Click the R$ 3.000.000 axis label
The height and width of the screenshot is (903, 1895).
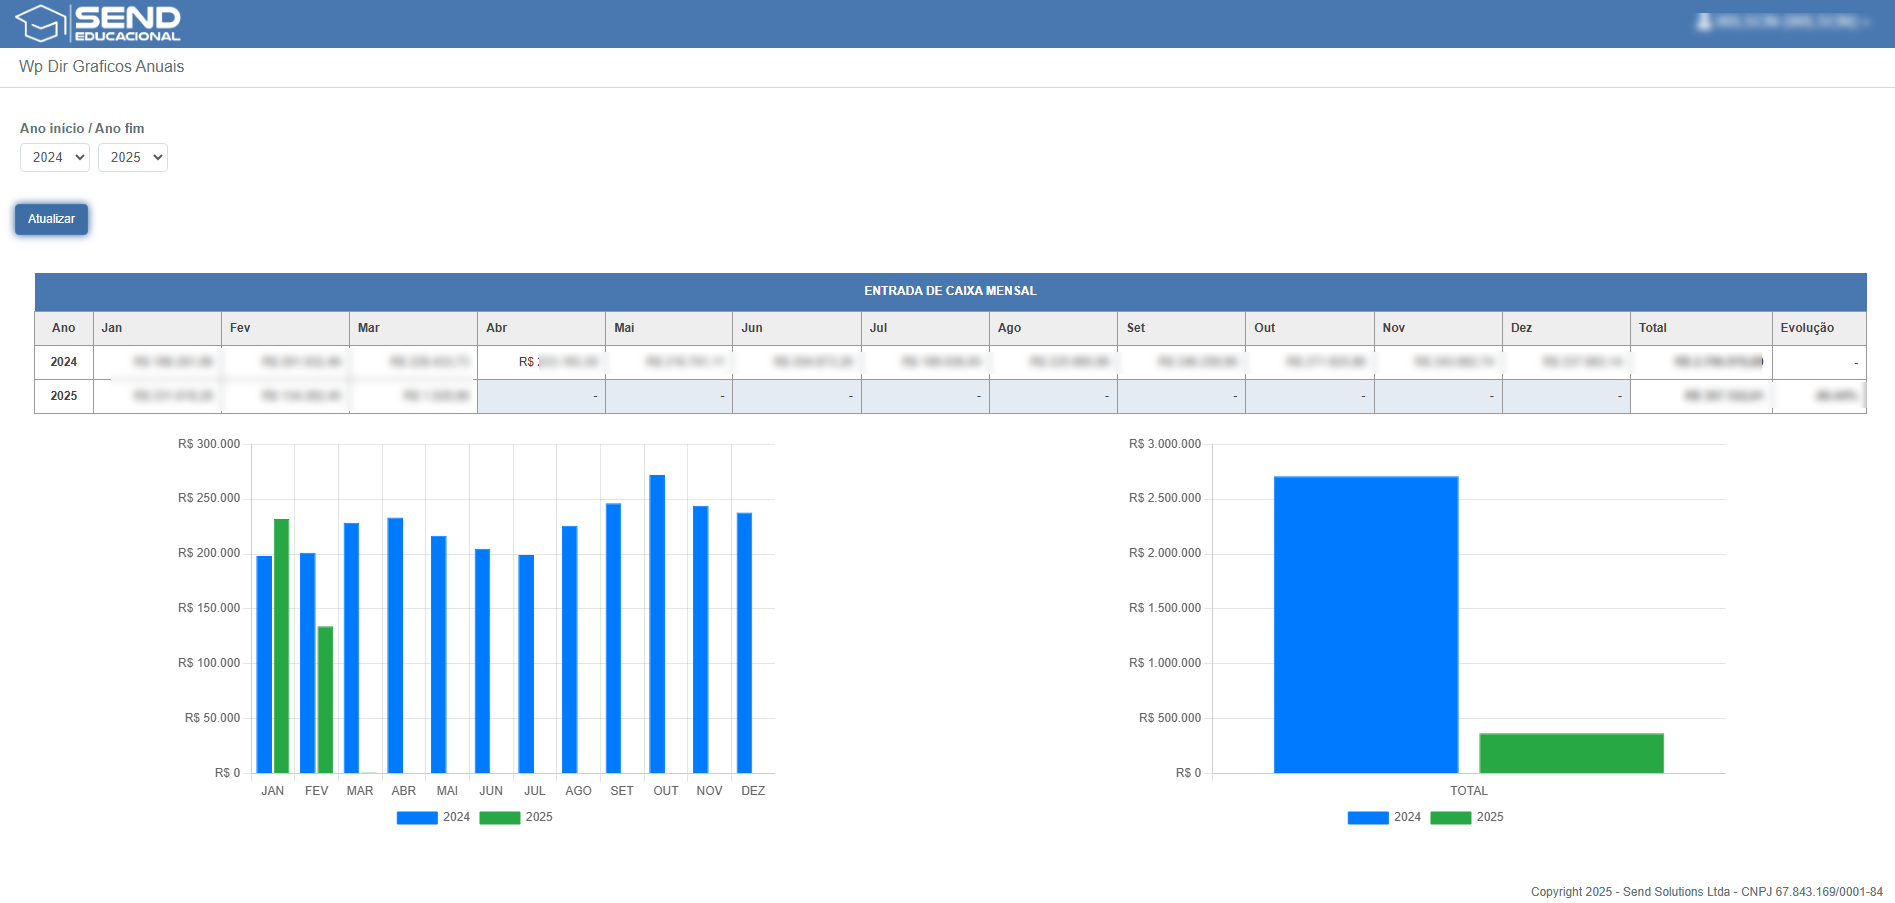tap(1165, 444)
